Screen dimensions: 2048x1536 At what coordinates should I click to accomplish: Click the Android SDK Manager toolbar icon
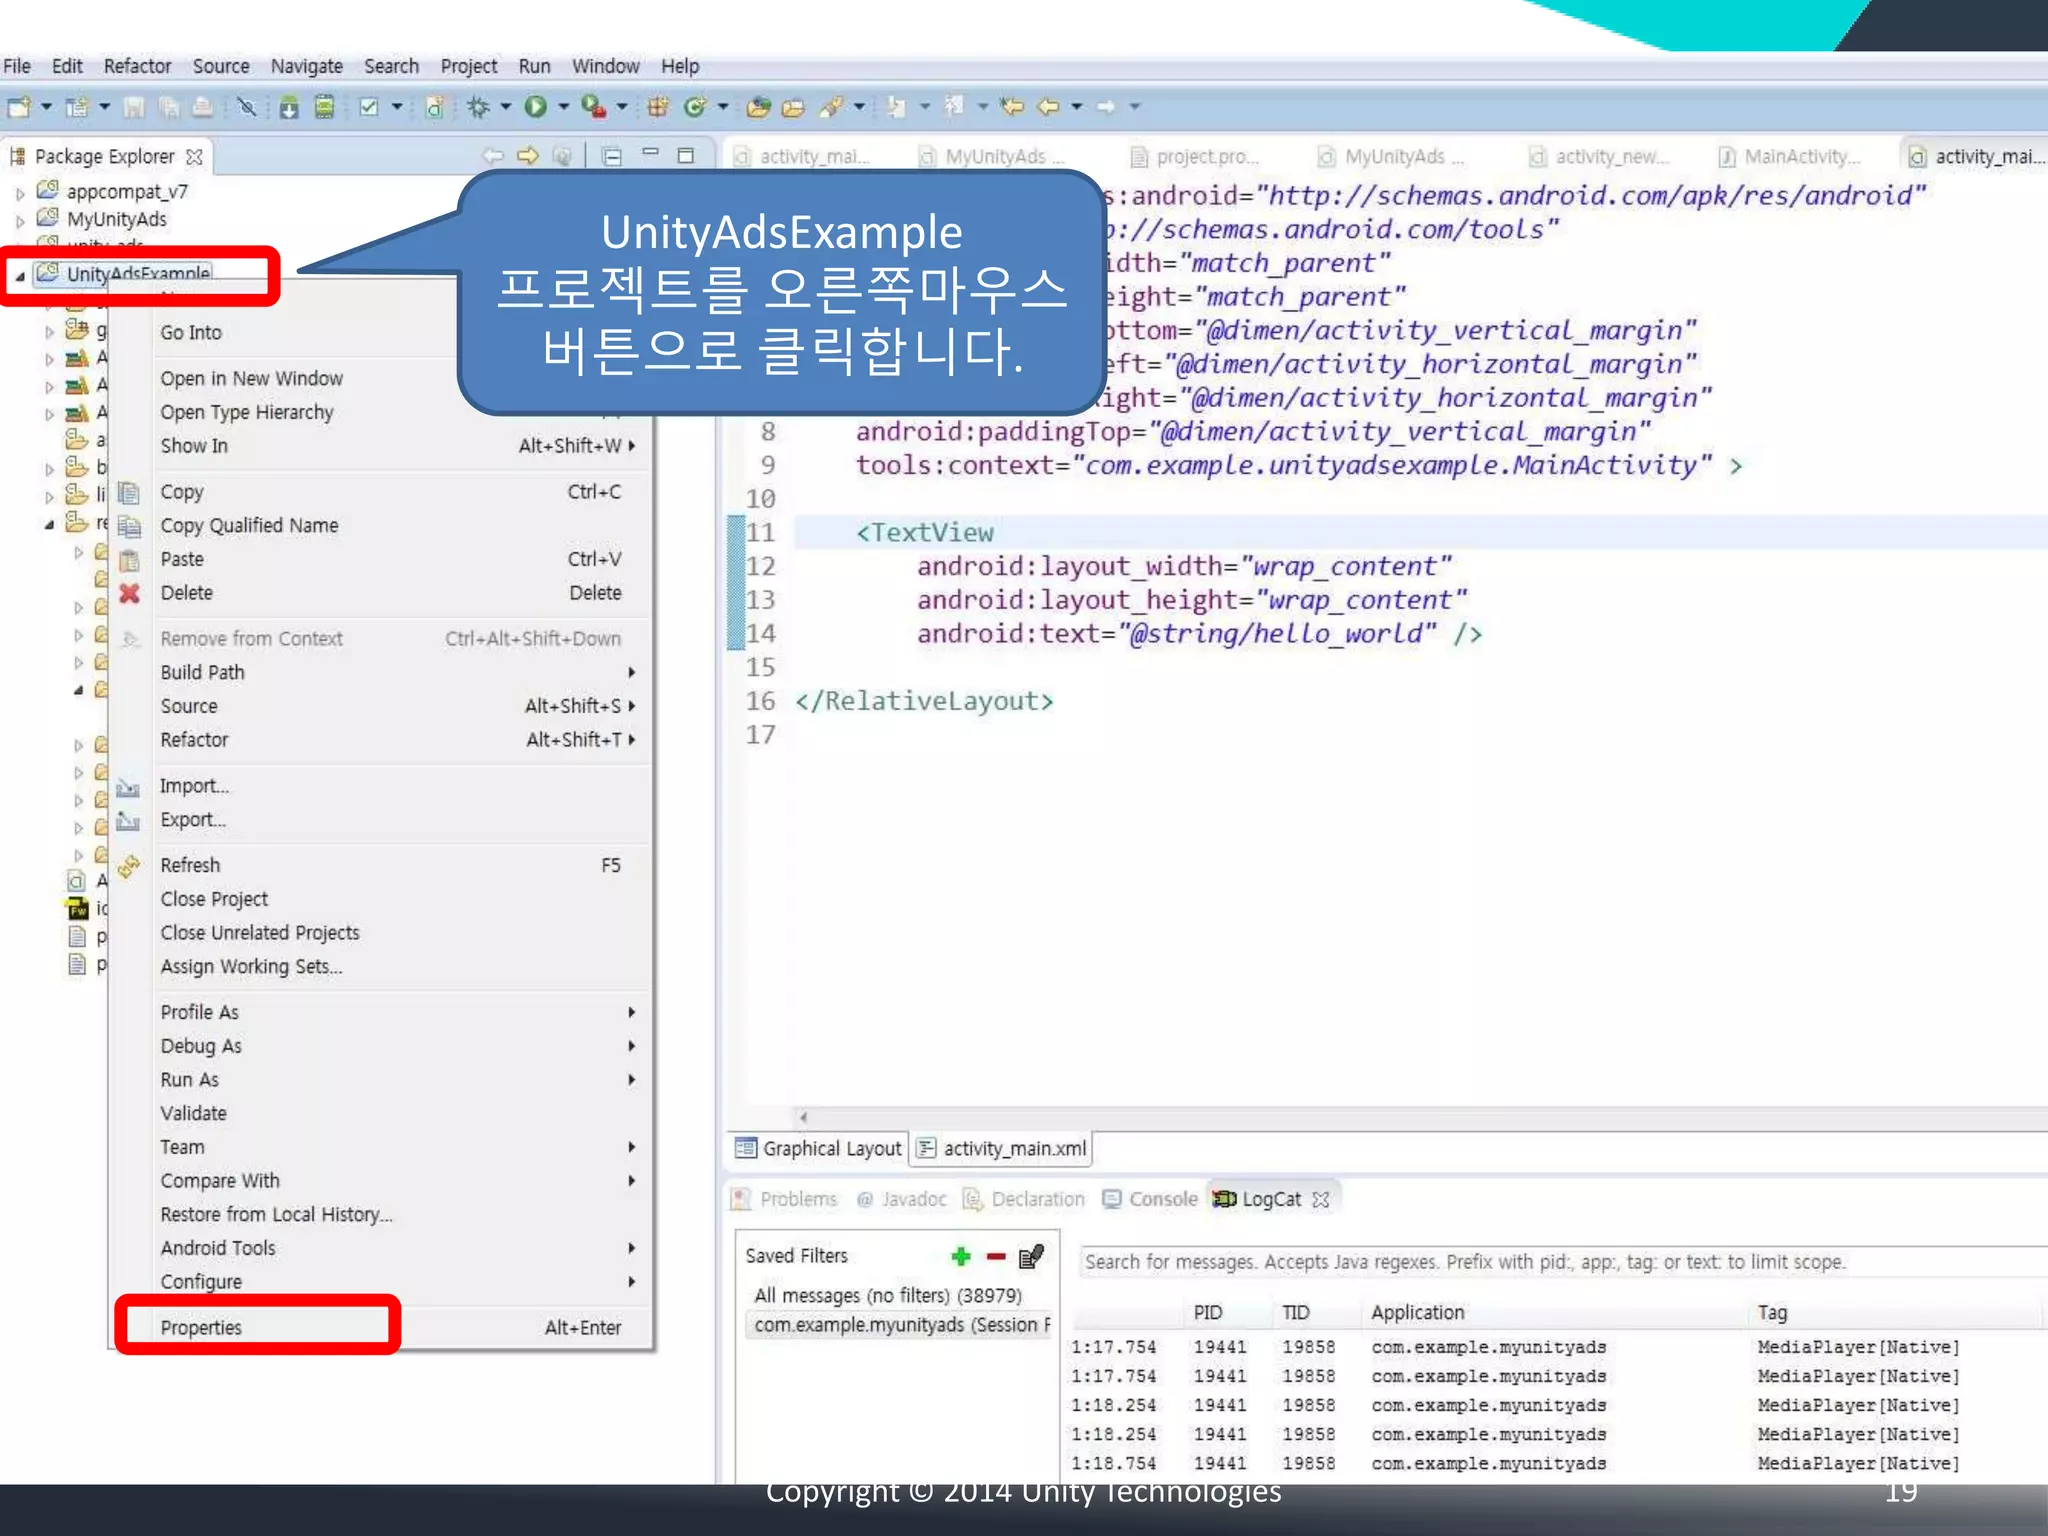click(x=289, y=106)
